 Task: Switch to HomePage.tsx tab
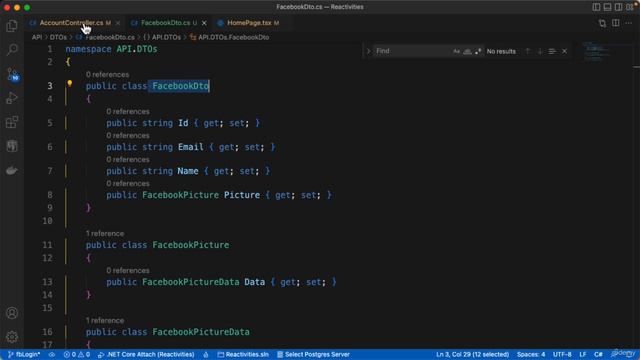point(249,23)
